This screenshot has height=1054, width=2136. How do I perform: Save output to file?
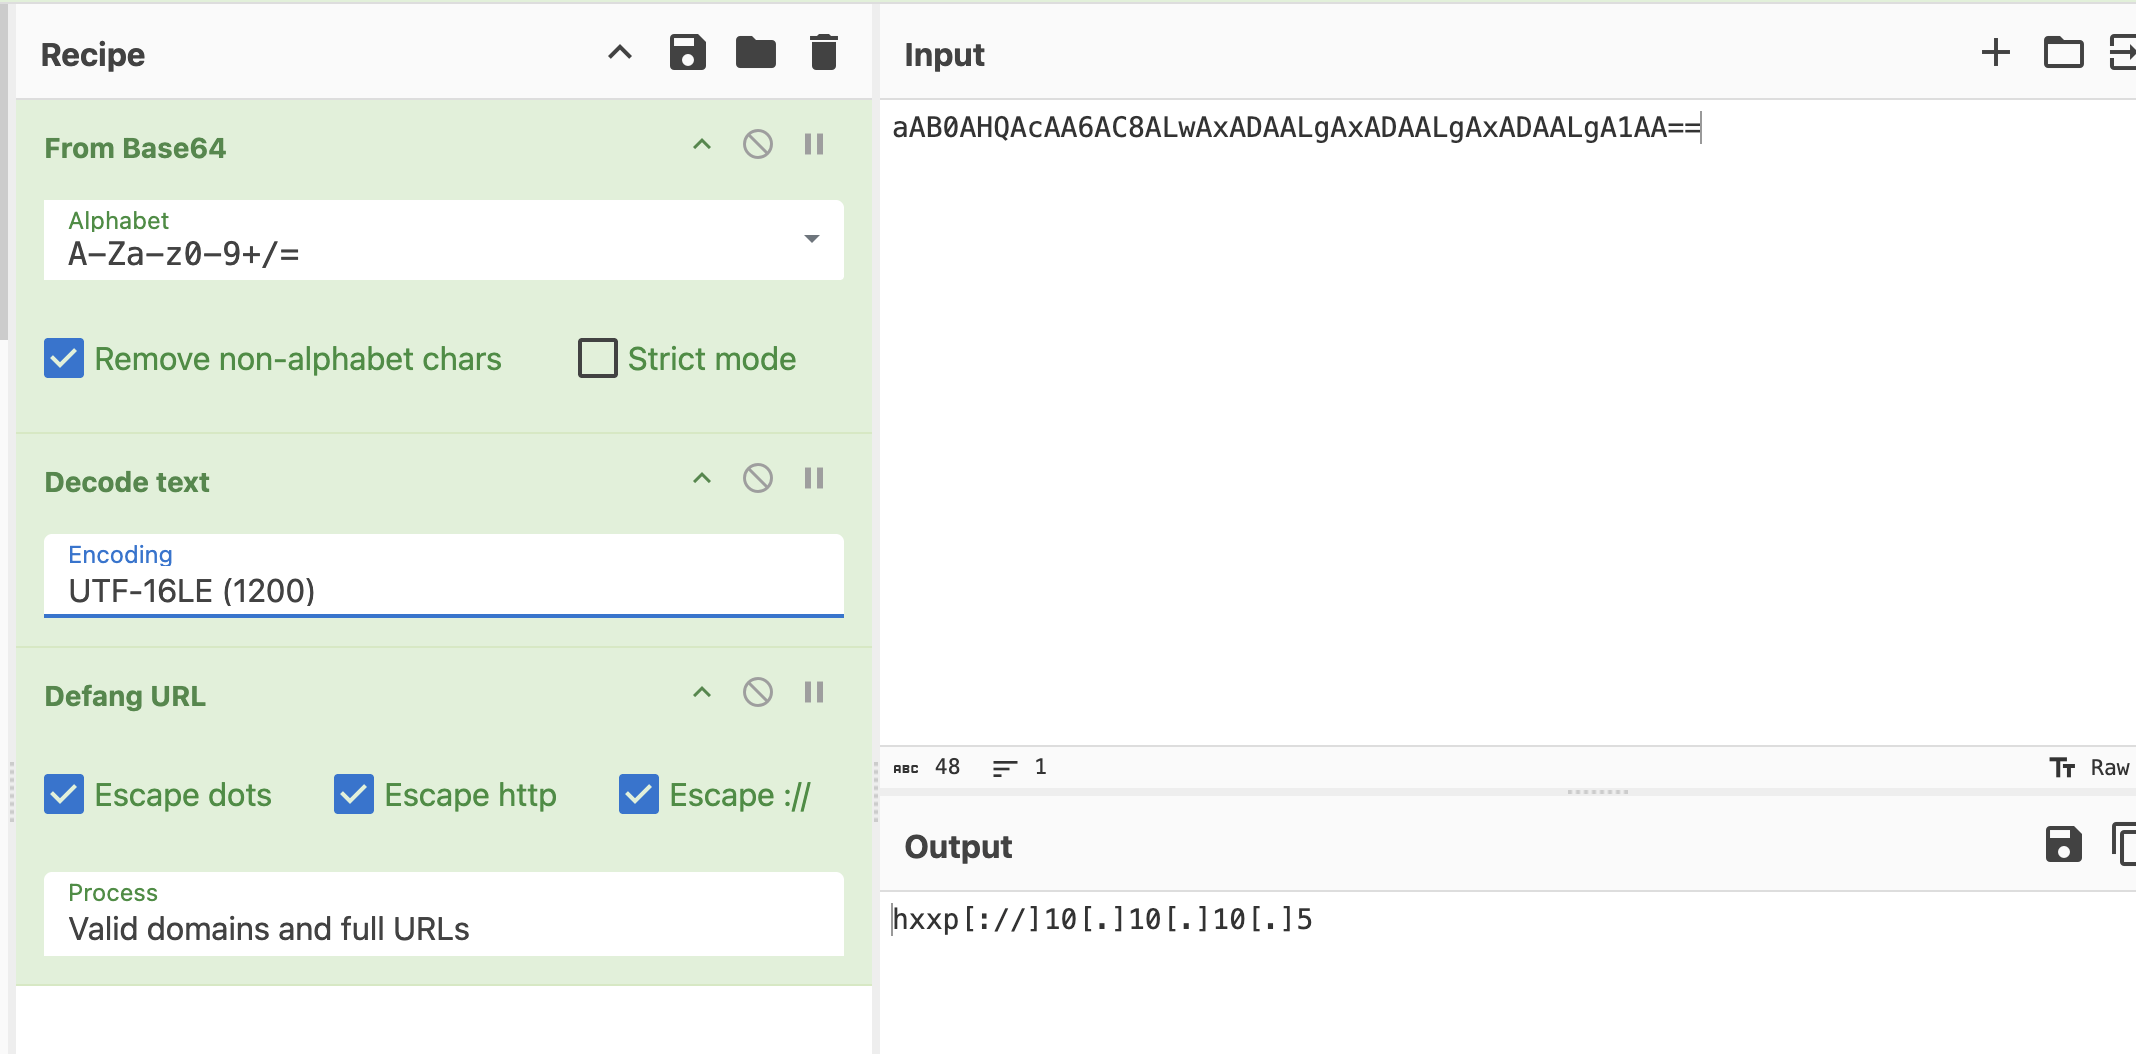pyautogui.click(x=2064, y=844)
